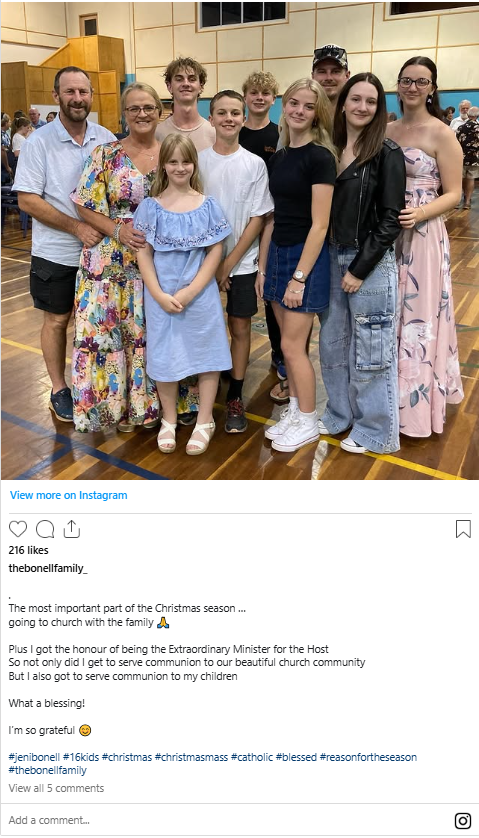Open the #catholic hashtag
This screenshot has height=838, width=479.
(252, 757)
